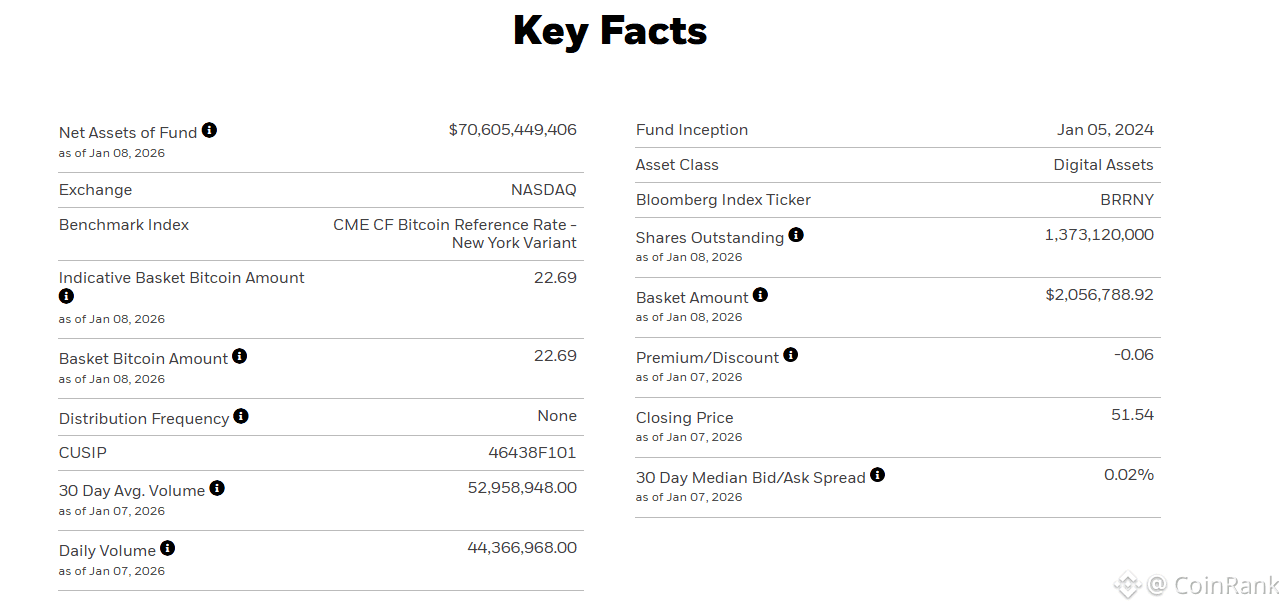
Task: Click the Key Facts heading
Action: (610, 31)
